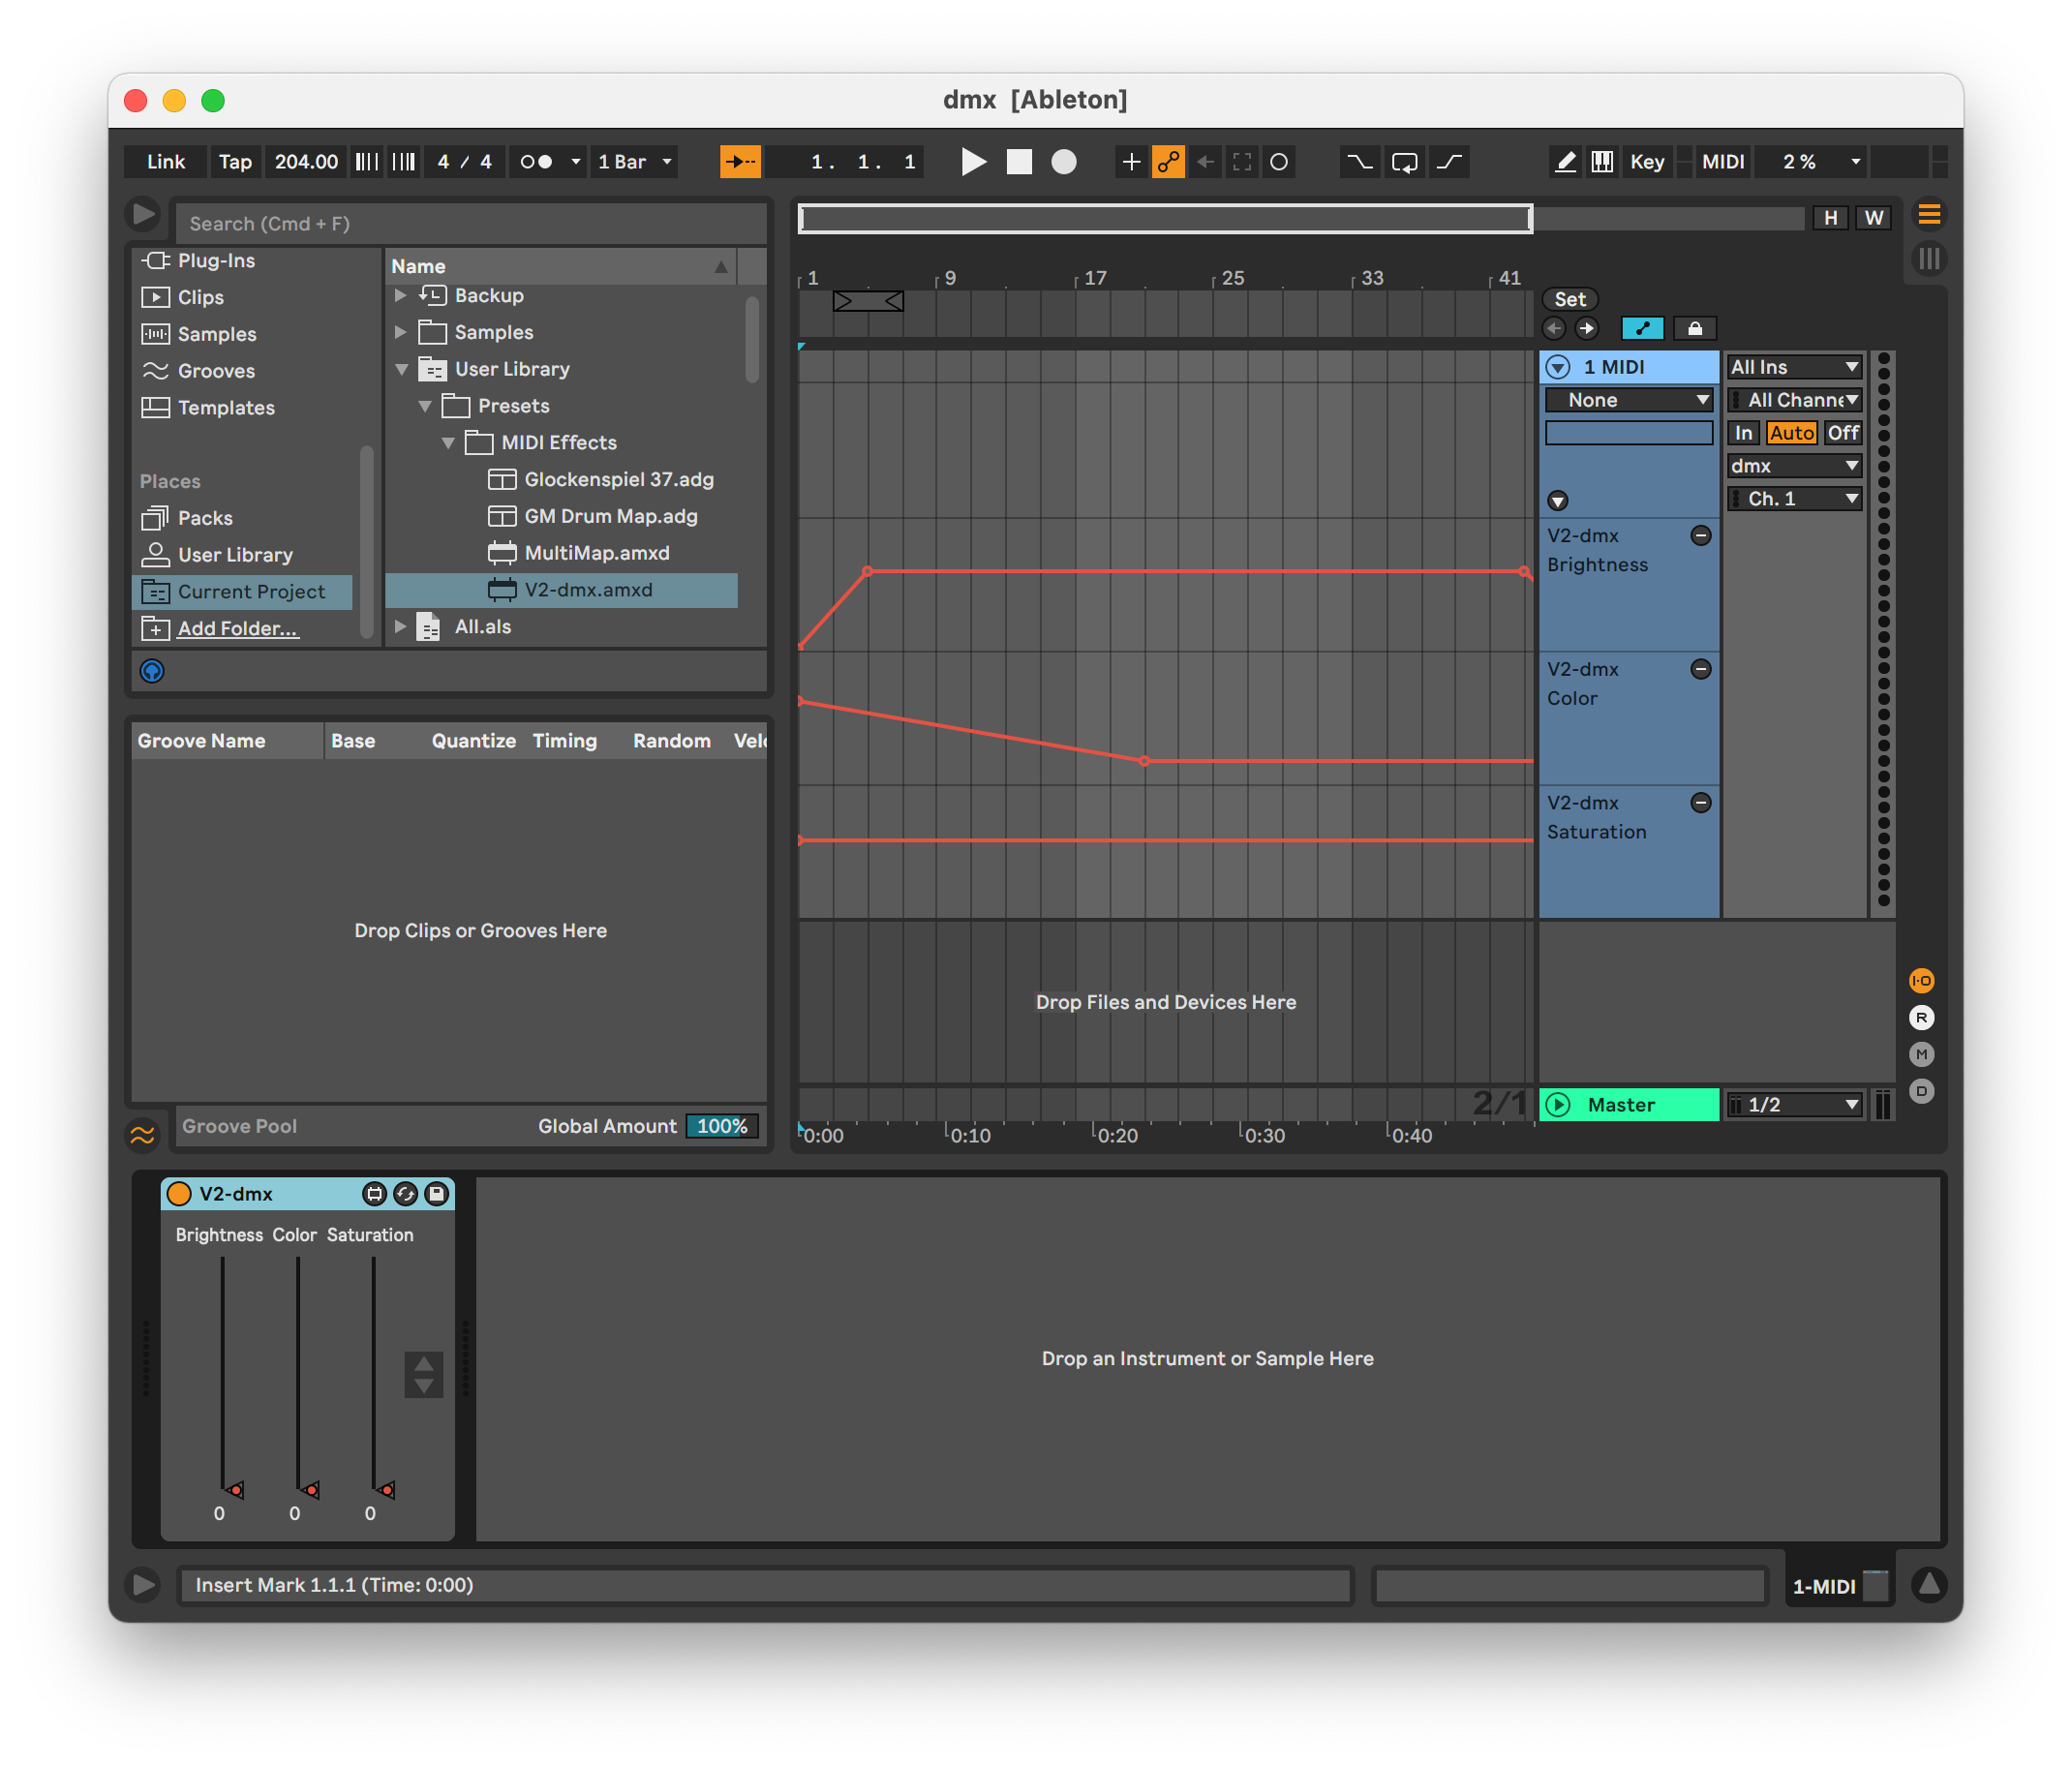Toggle the metronome button
Image resolution: width=2072 pixels, height=1766 pixels.
pos(537,162)
